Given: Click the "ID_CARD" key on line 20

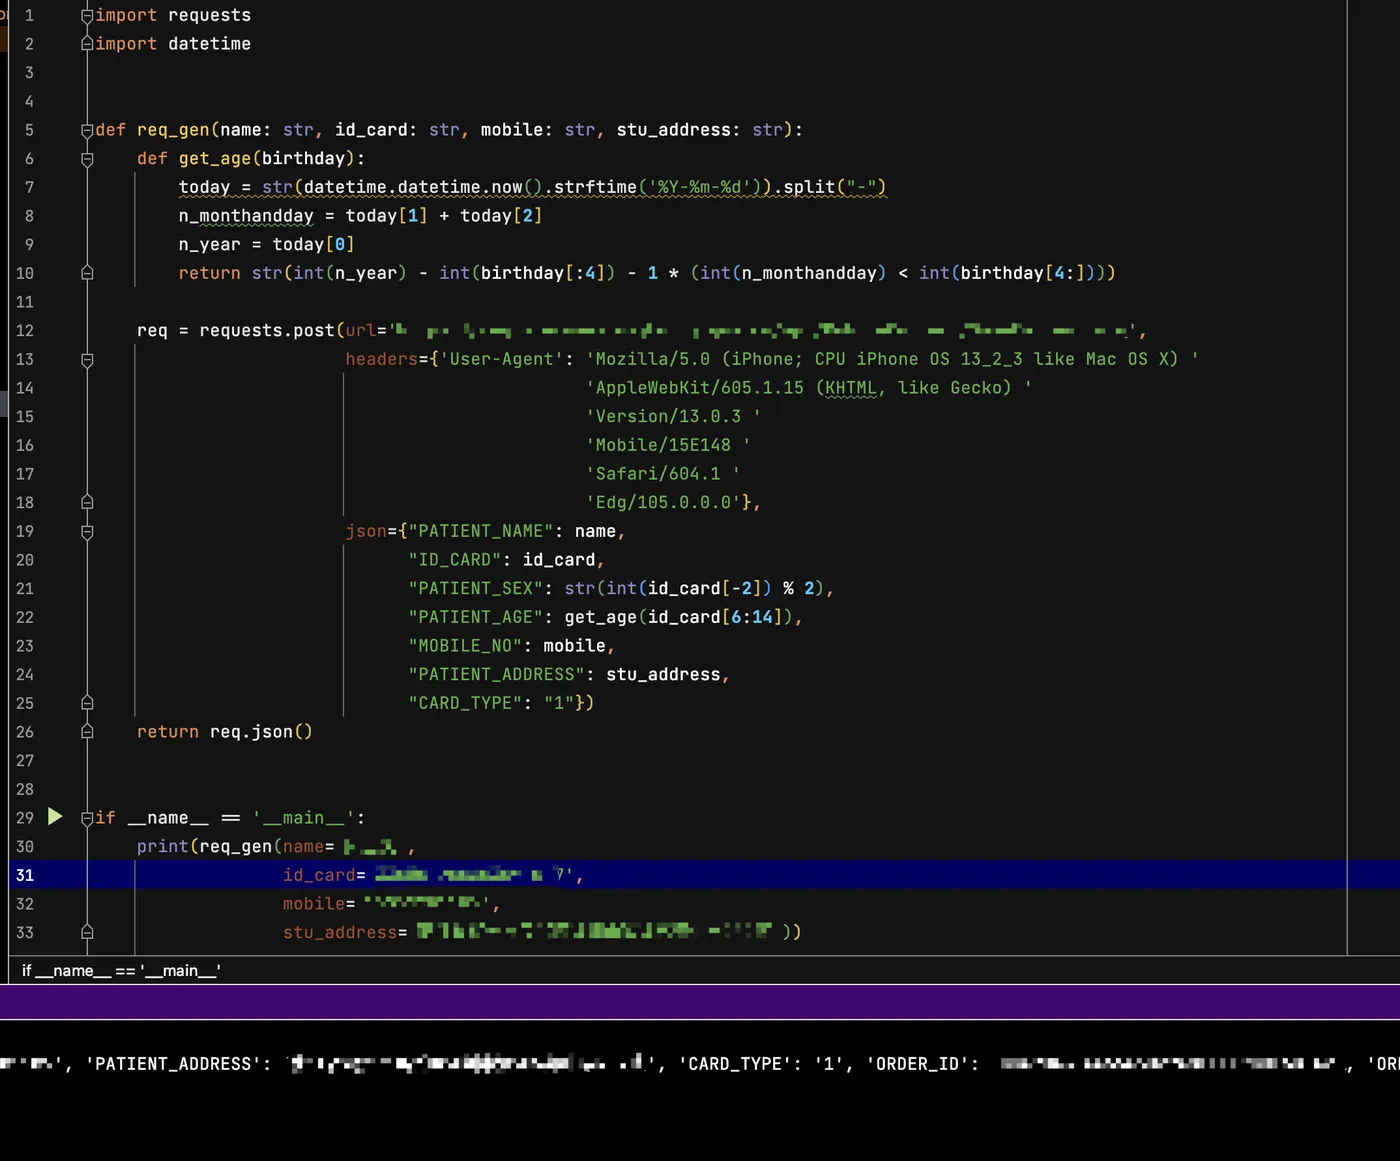Looking at the screenshot, I should (x=455, y=560).
